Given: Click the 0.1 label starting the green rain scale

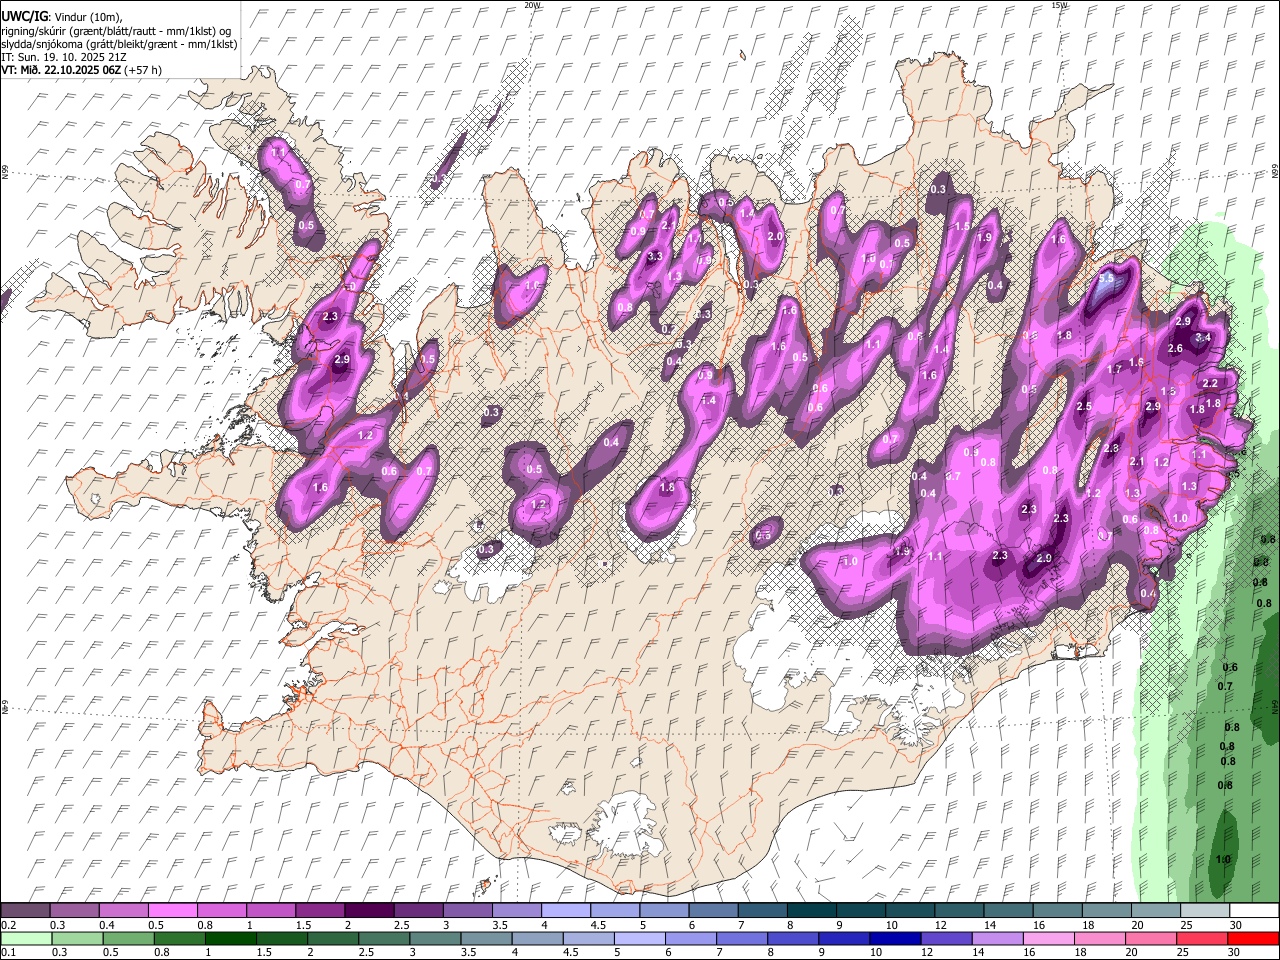Looking at the screenshot, I should click(8, 953).
